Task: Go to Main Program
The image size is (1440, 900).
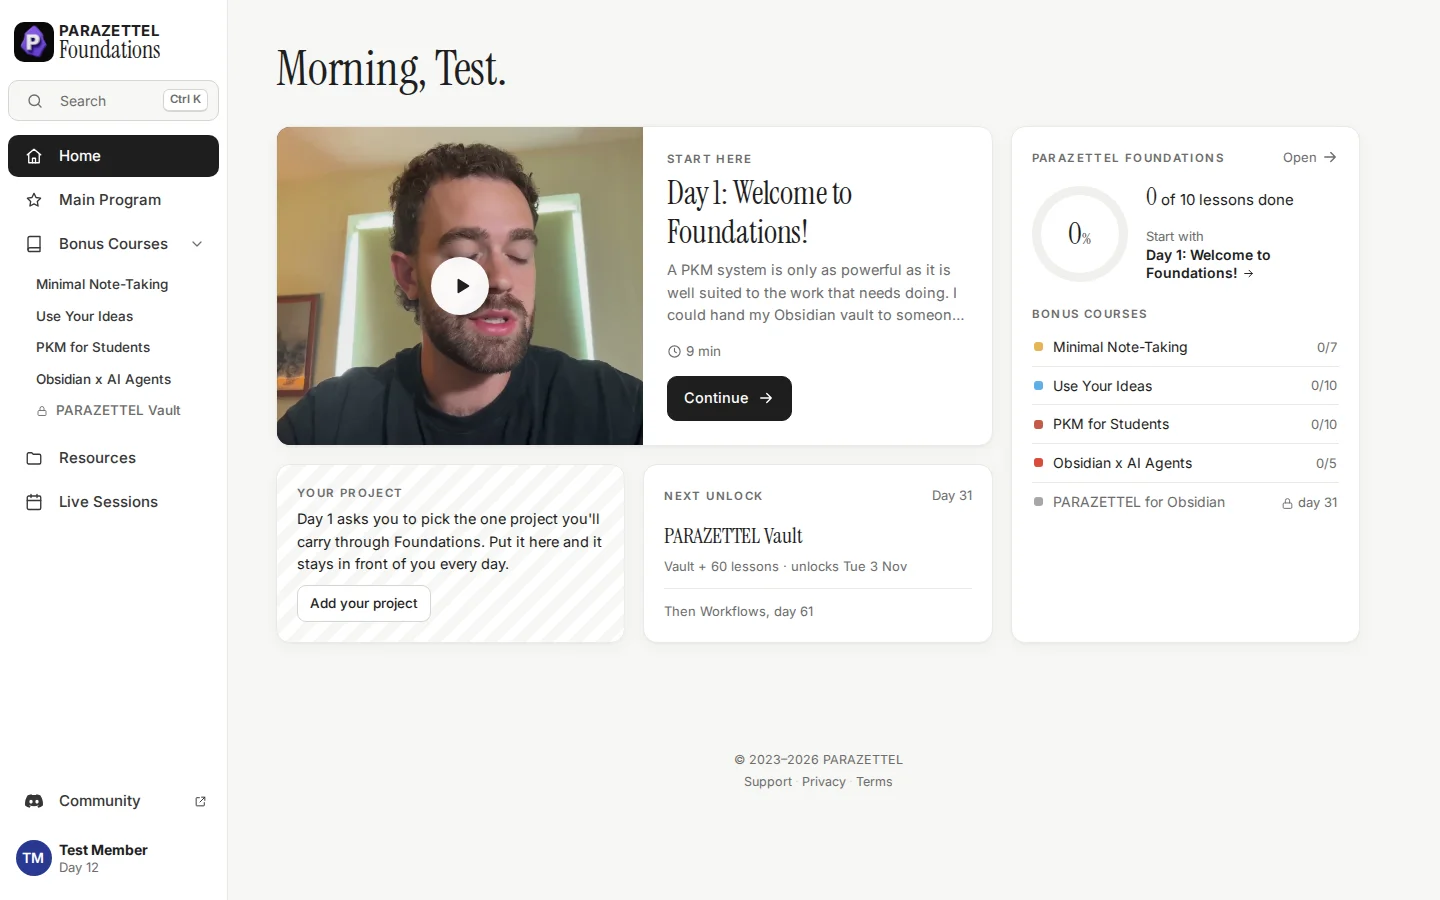Action: tap(113, 200)
